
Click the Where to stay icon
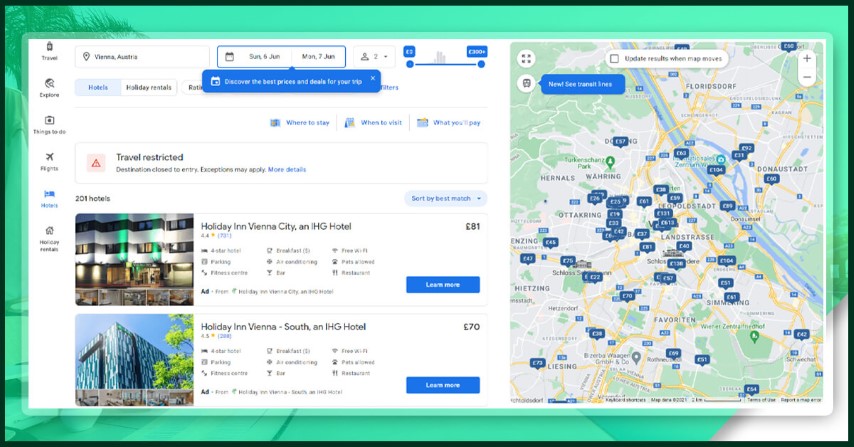click(x=276, y=123)
